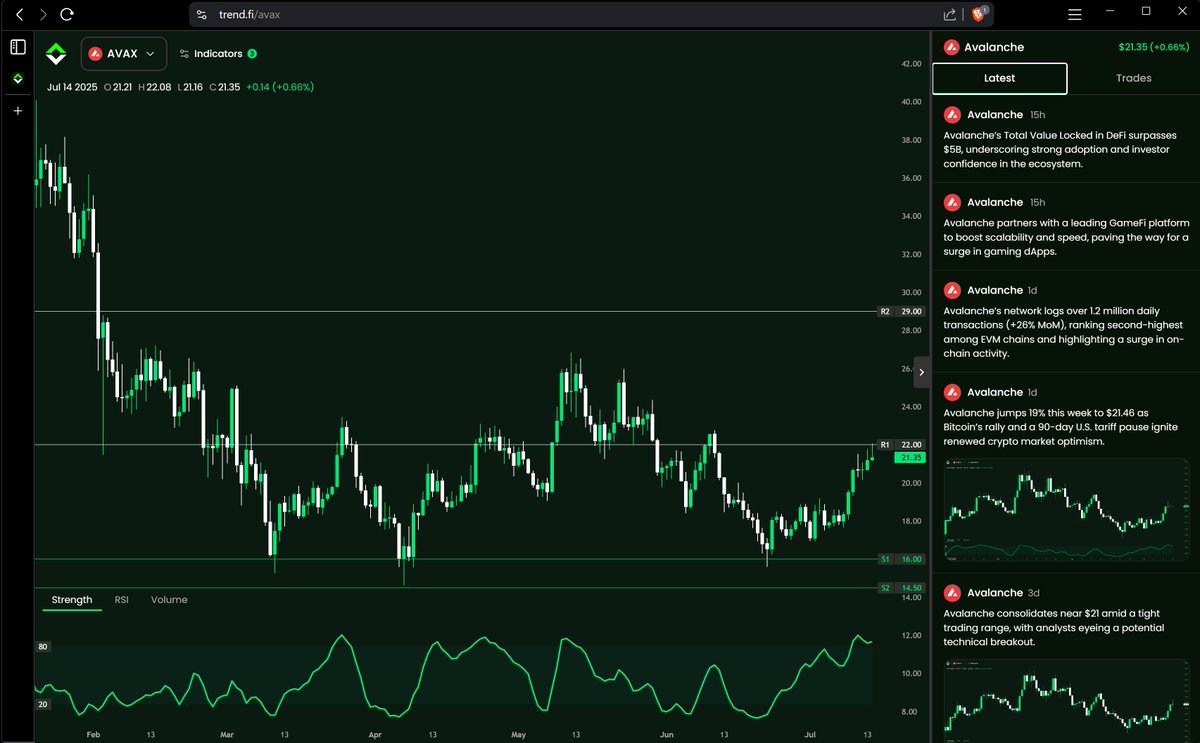1200x743 pixels.
Task: Switch to the Latest tab
Action: [x=999, y=78]
